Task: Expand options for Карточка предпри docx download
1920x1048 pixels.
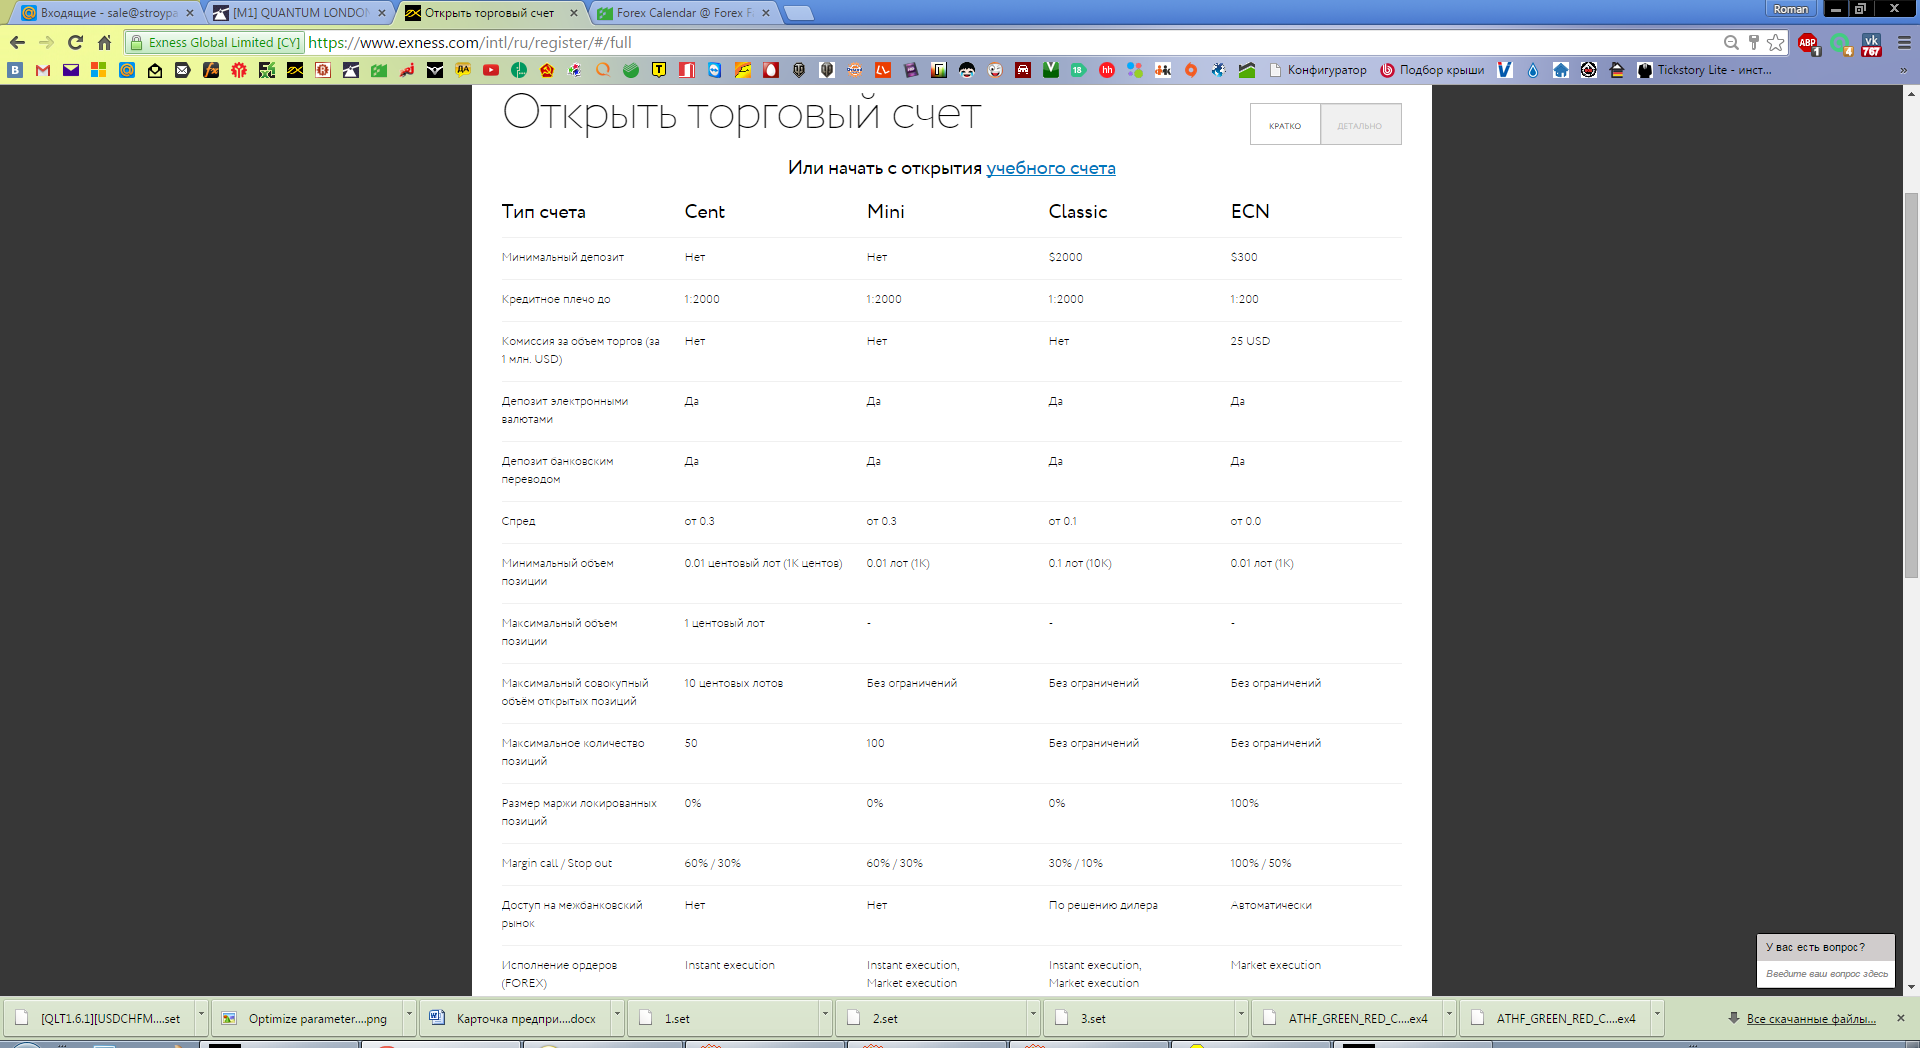Action: tap(617, 1018)
